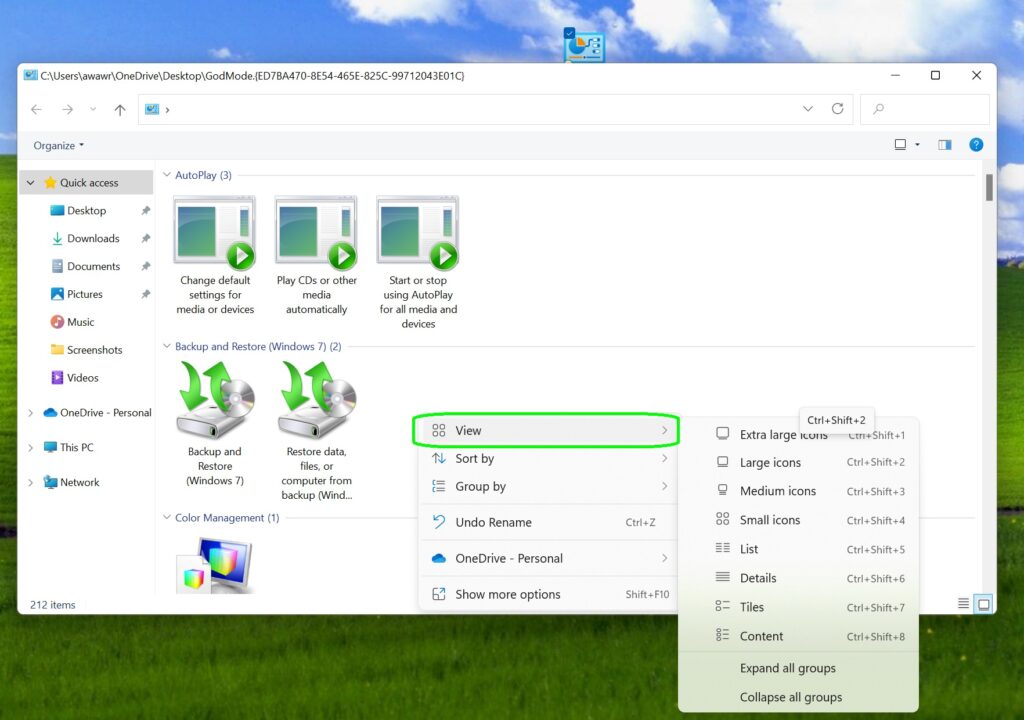
Task: Click the GodMode desktop icon behind window
Action: coord(584,45)
